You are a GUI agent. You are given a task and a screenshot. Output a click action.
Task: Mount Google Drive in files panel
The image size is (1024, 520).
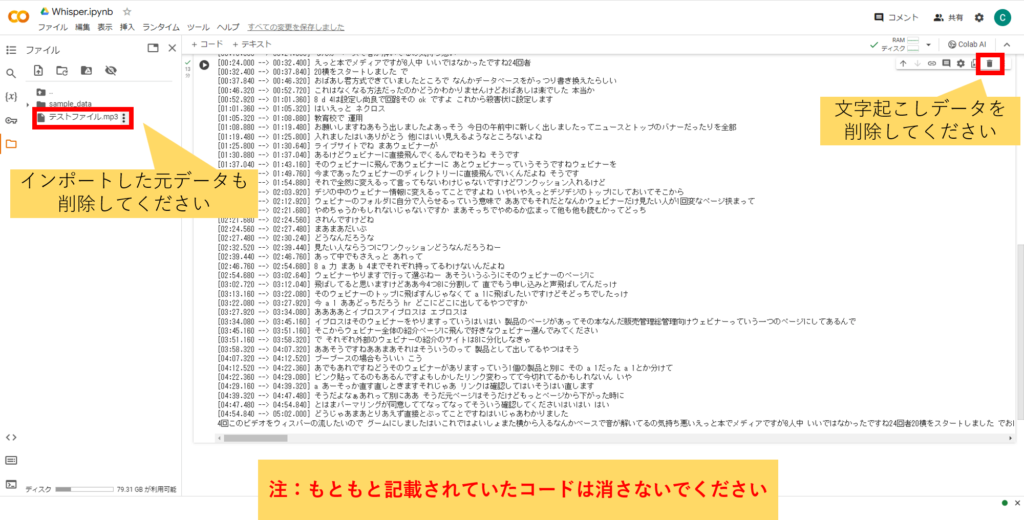[86, 71]
